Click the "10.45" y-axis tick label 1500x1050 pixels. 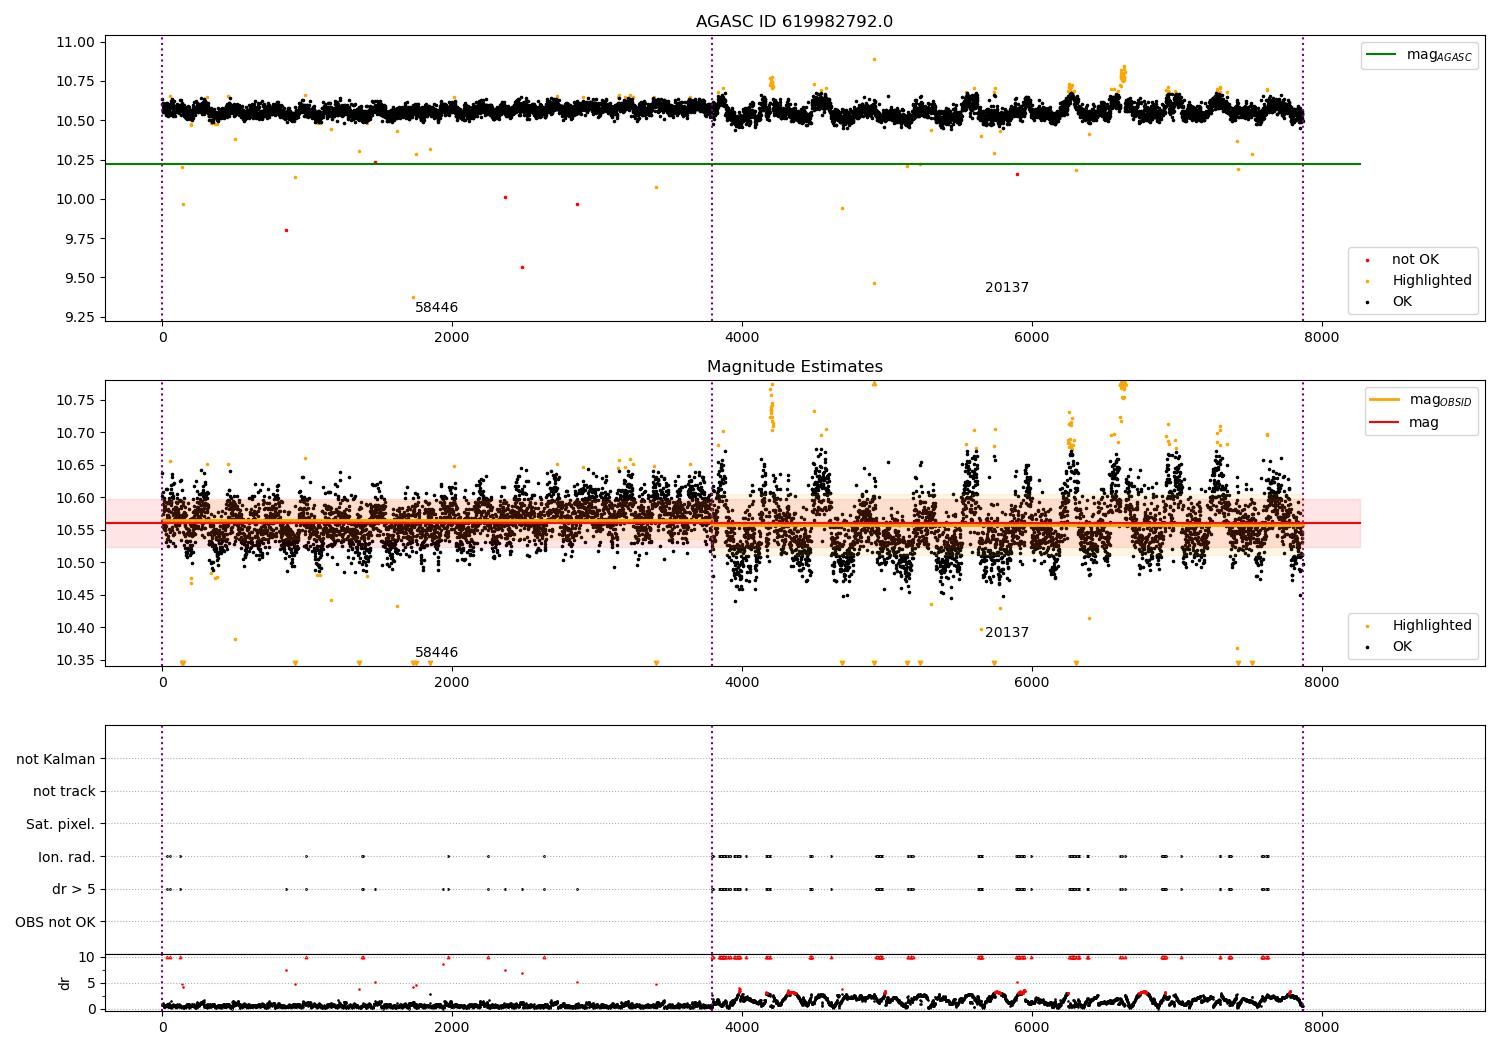click(76, 596)
